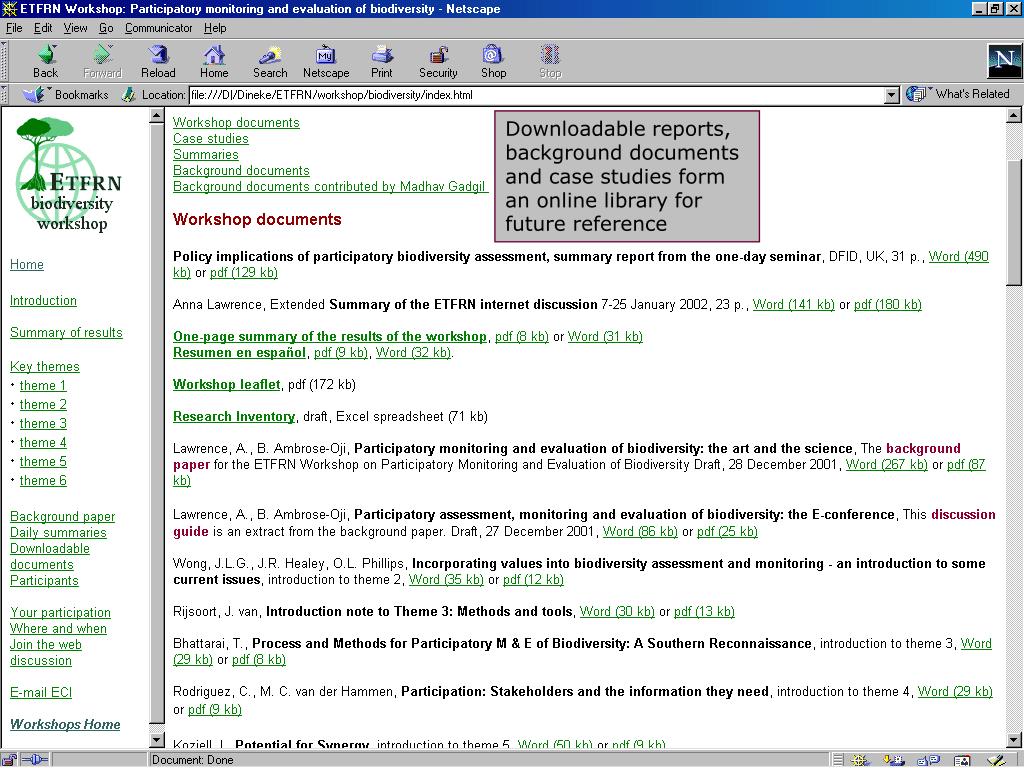Open theme 6 in the sidebar
Image resolution: width=1024 pixels, height=768 pixels.
[x=43, y=481]
